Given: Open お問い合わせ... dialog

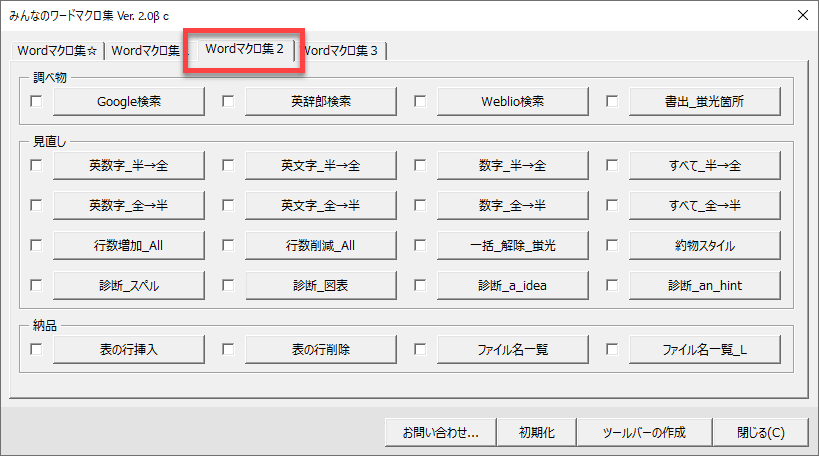Looking at the screenshot, I should pos(440,433).
